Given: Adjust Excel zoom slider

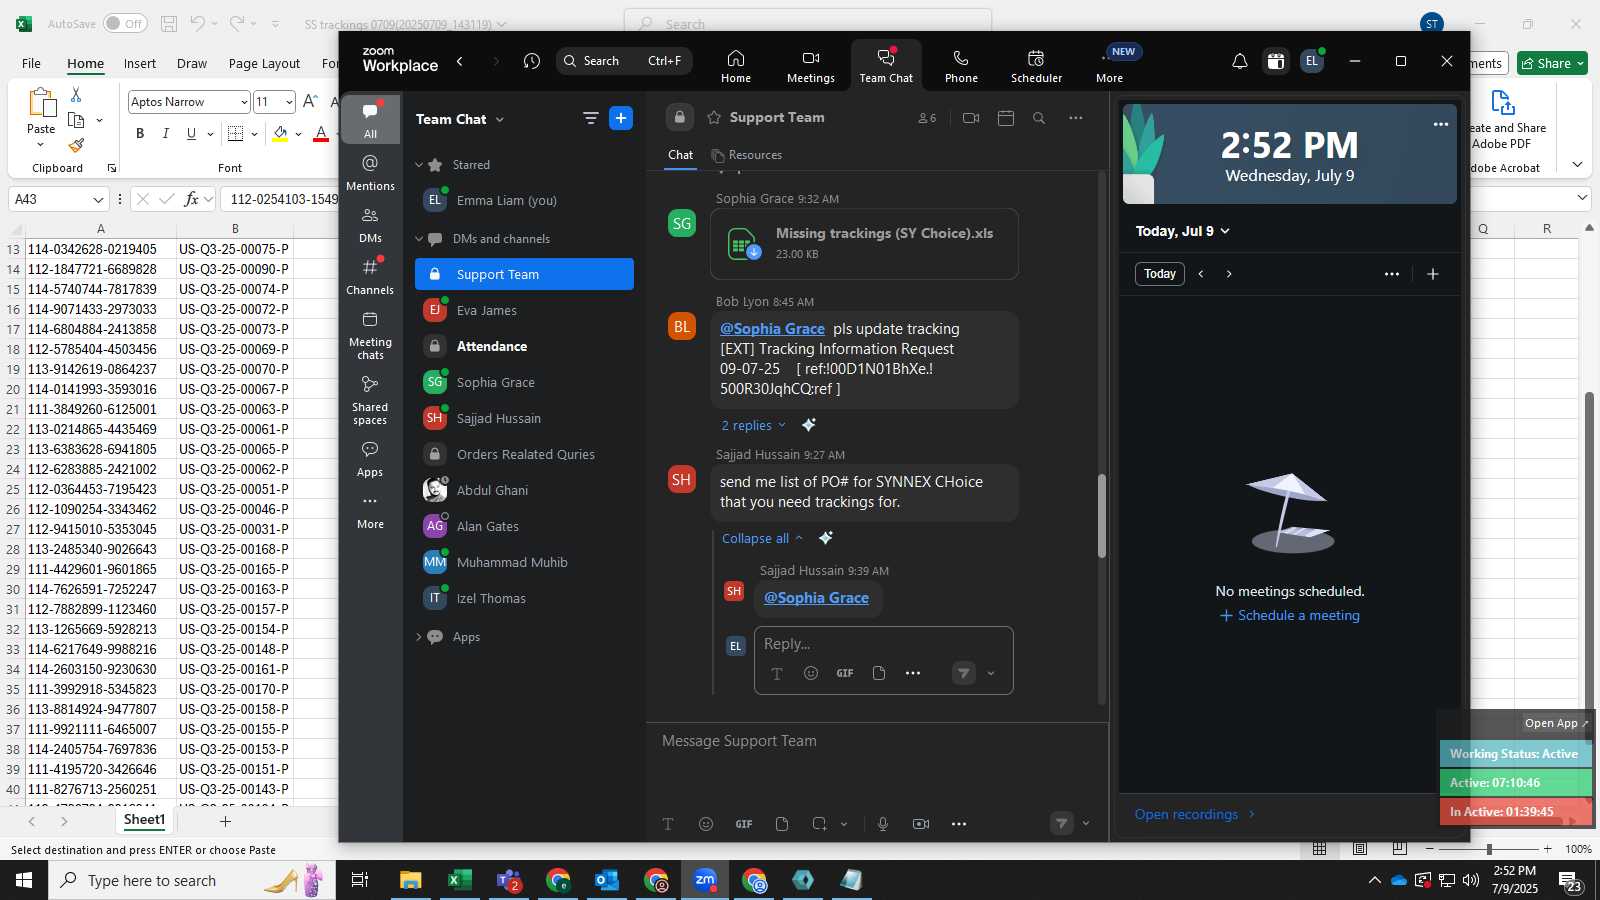Looking at the screenshot, I should (1488, 849).
